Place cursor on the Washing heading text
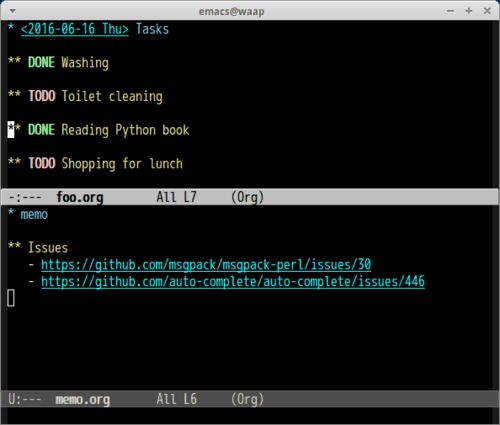The width and height of the screenshot is (500, 425). [x=85, y=63]
